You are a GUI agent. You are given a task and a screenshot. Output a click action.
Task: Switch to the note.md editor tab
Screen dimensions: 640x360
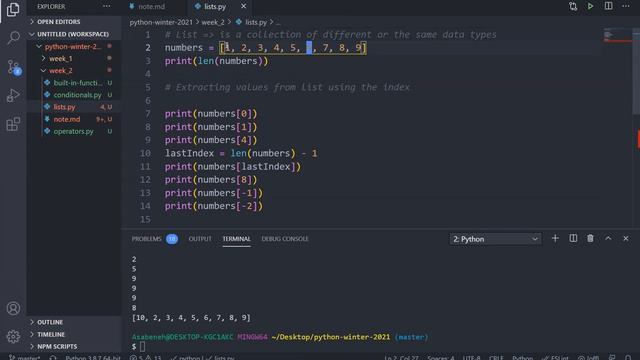point(151,7)
